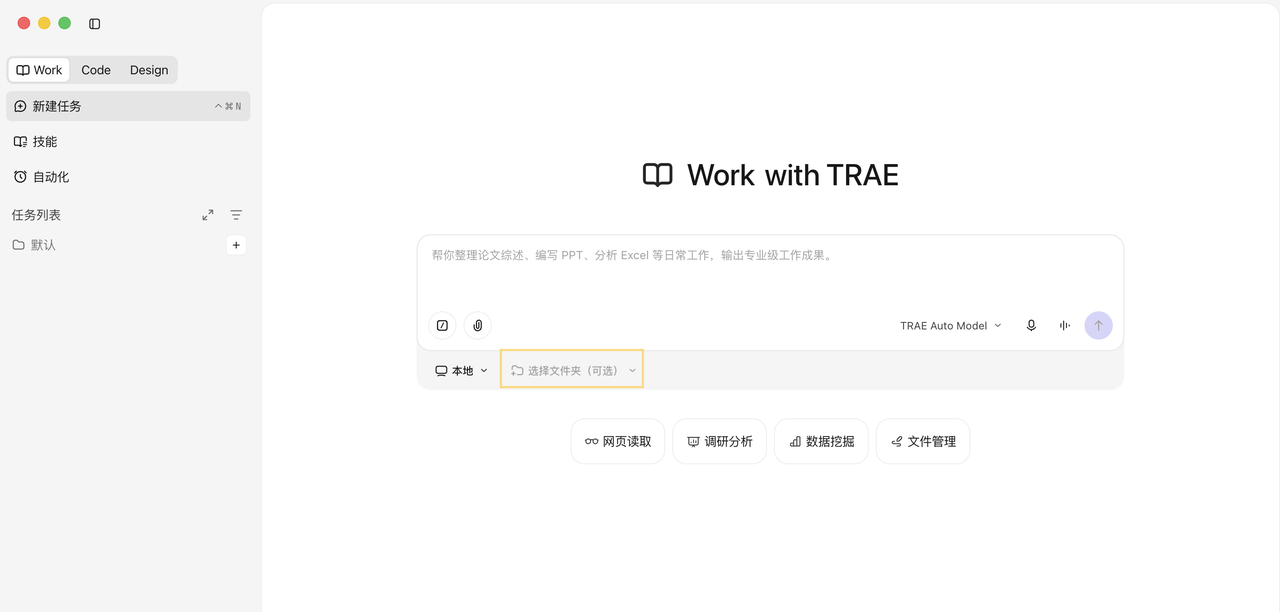The width and height of the screenshot is (1280, 612).
Task: Start voice input with the microphone icon
Action: (x=1031, y=325)
